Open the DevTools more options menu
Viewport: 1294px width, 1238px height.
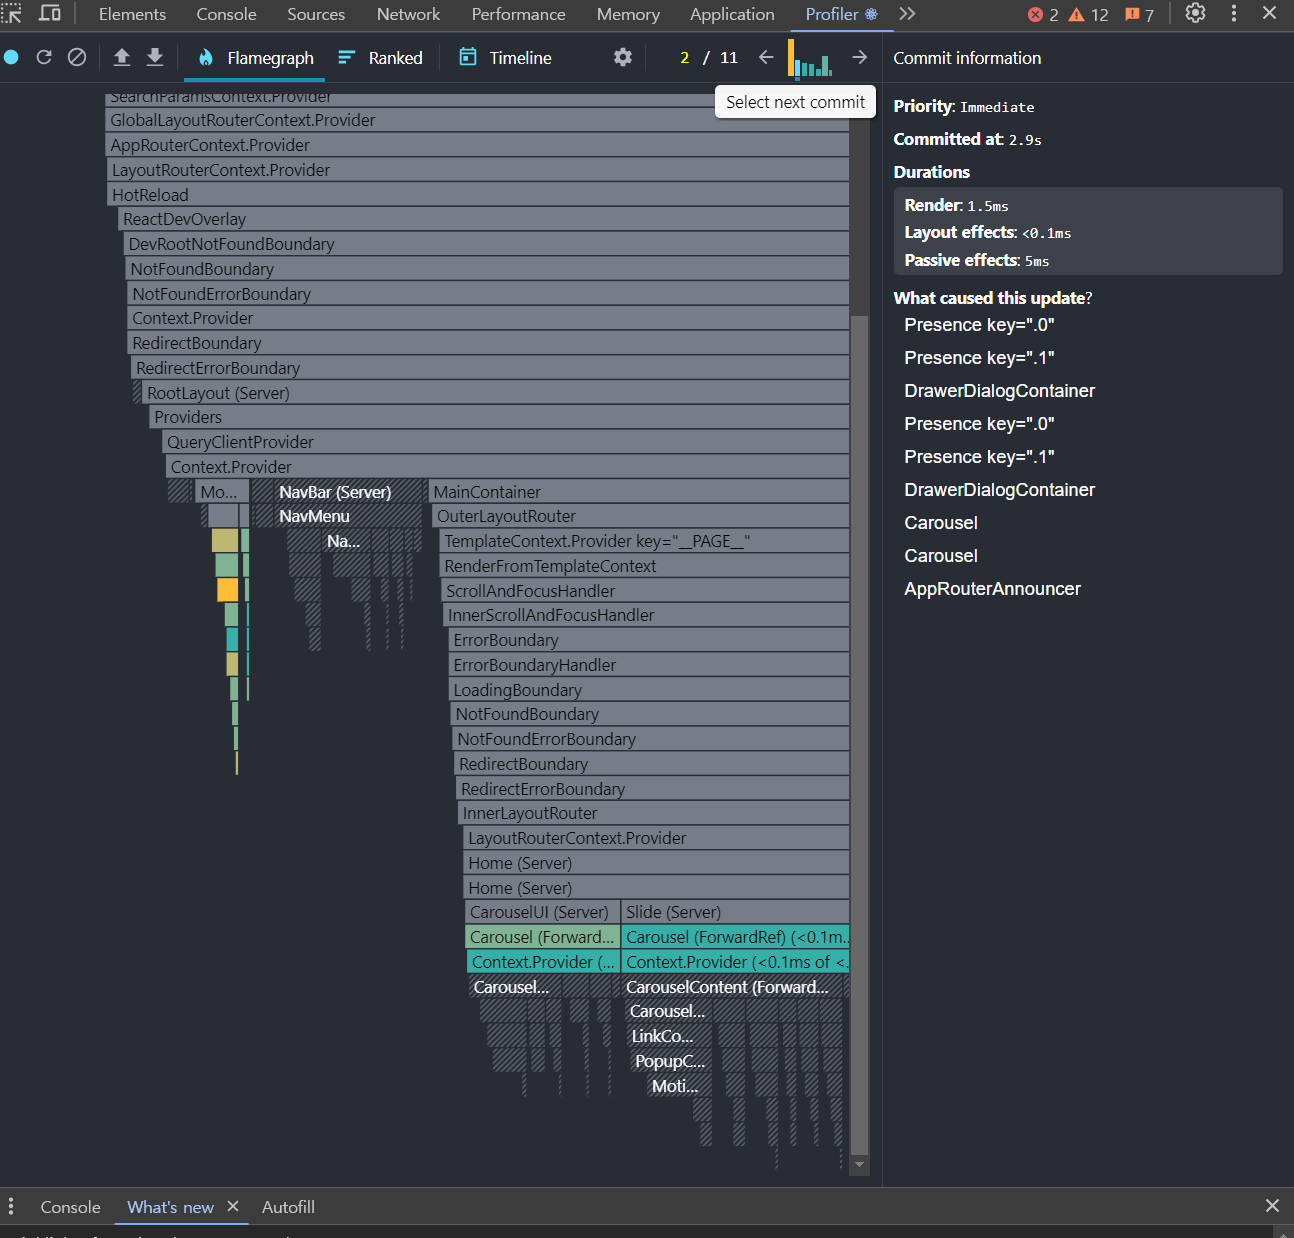coord(1234,14)
